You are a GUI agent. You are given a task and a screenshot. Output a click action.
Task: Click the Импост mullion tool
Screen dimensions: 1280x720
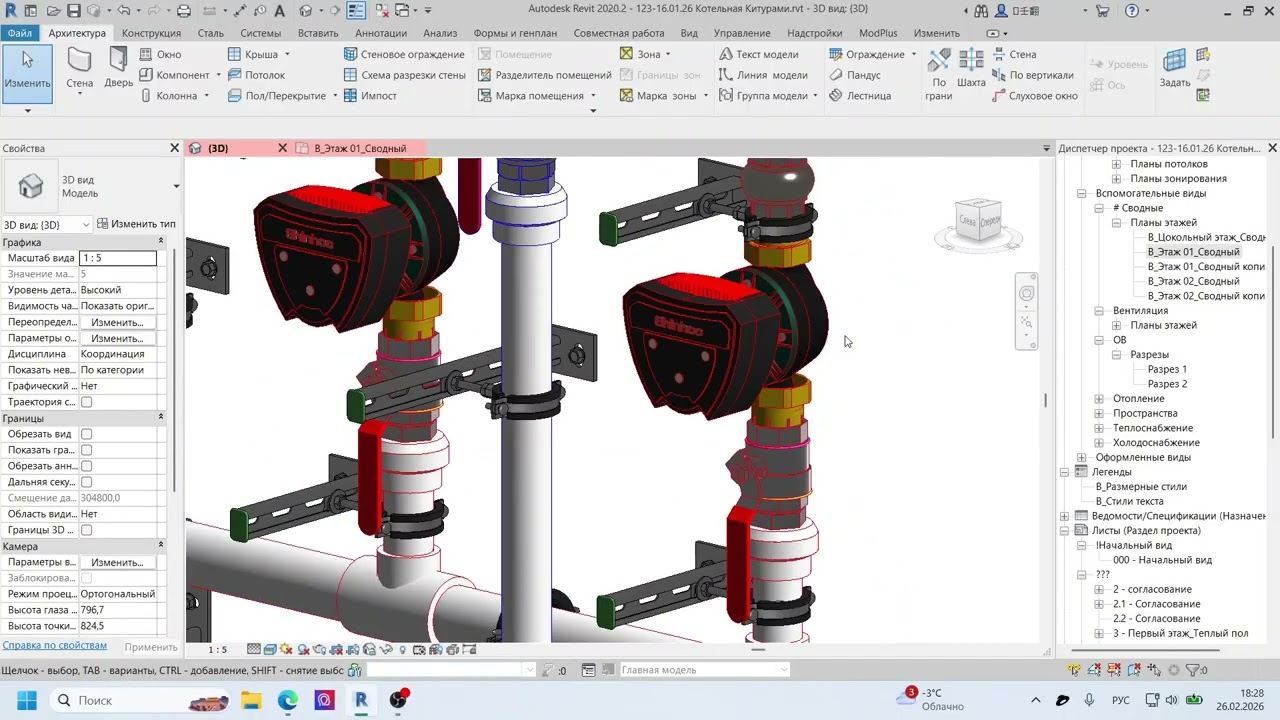pos(370,96)
